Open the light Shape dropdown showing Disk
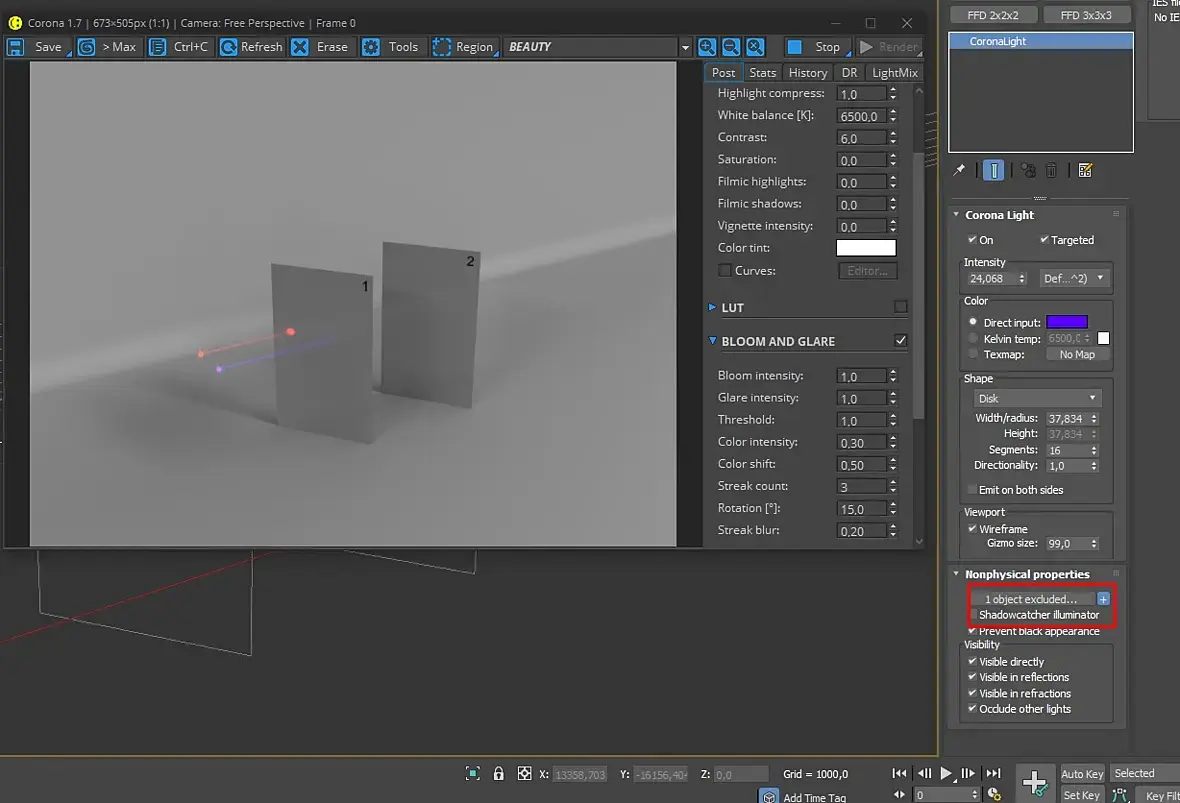Image resolution: width=1180 pixels, height=803 pixels. point(1039,398)
